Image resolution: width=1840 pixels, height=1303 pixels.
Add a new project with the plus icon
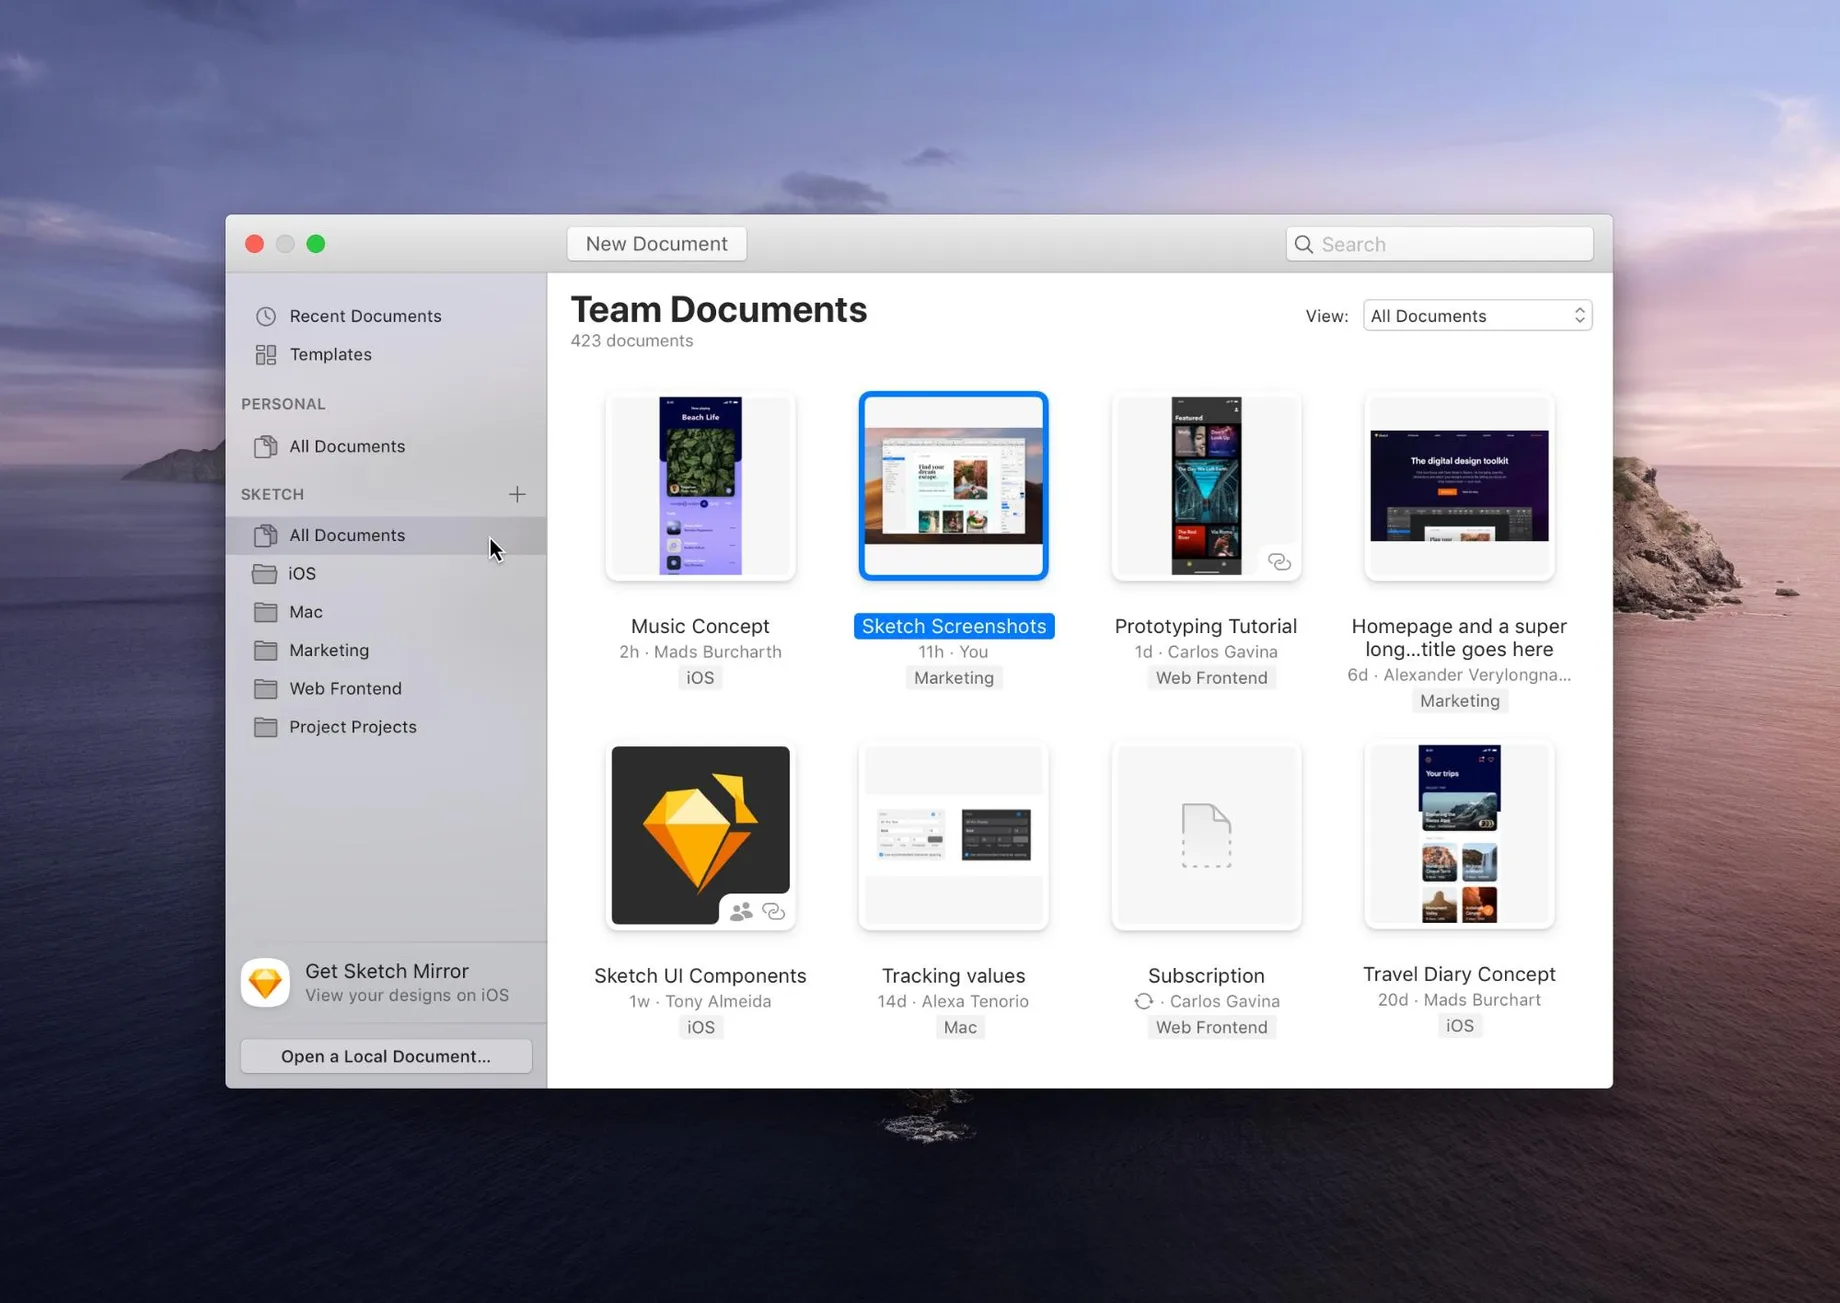517,494
